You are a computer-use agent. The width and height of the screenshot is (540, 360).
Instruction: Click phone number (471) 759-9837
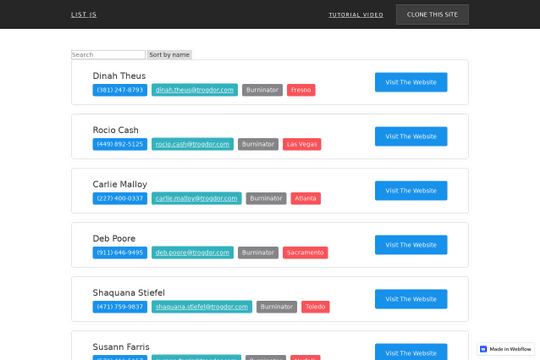[x=120, y=307]
